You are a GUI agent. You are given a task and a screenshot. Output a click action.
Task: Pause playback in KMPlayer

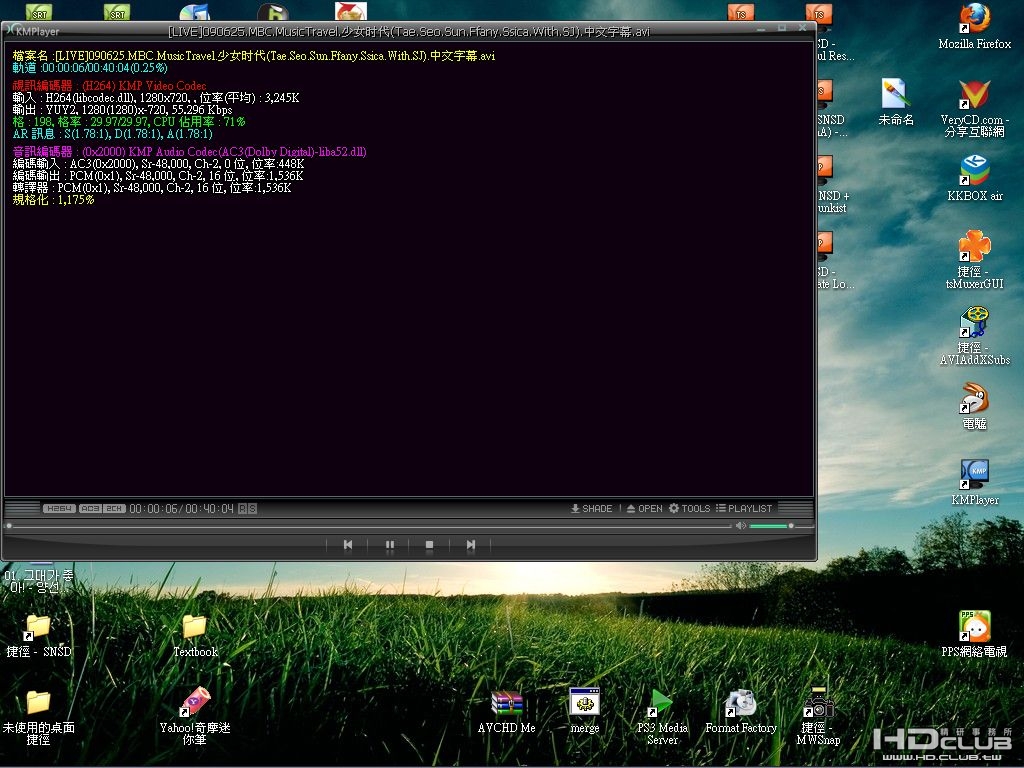click(x=389, y=545)
